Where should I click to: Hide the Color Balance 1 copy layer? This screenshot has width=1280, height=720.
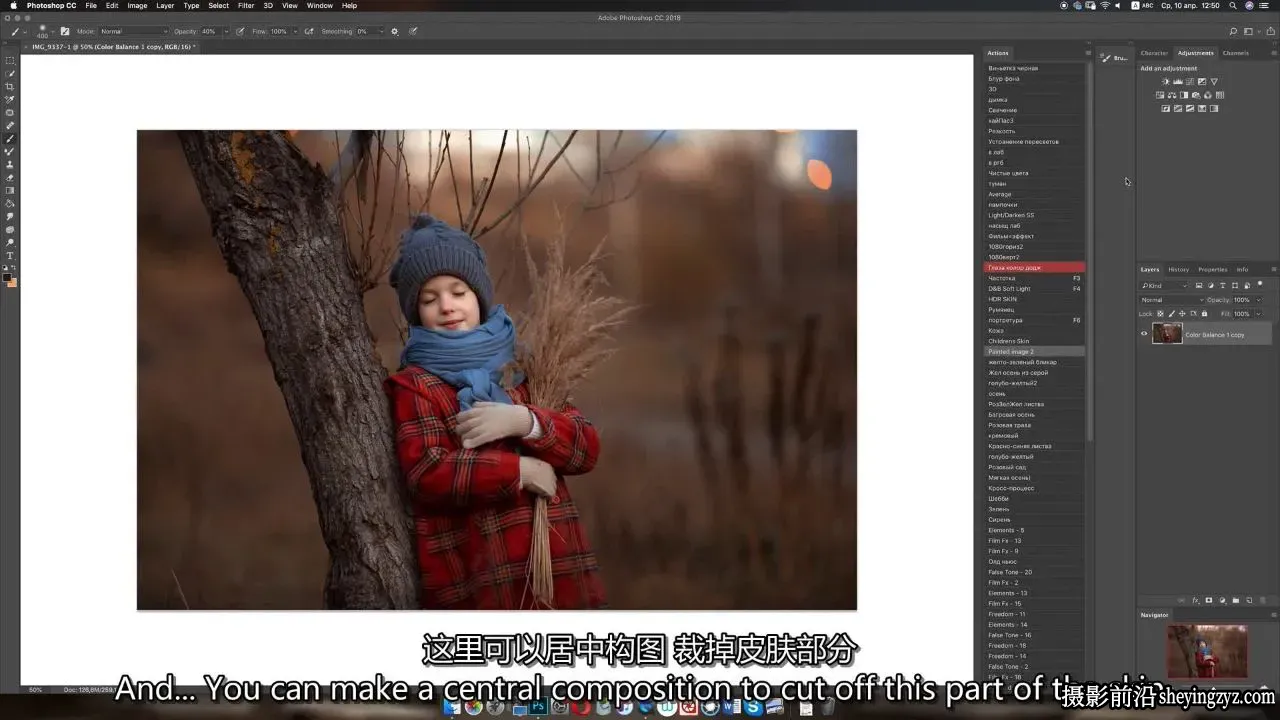coord(1144,334)
